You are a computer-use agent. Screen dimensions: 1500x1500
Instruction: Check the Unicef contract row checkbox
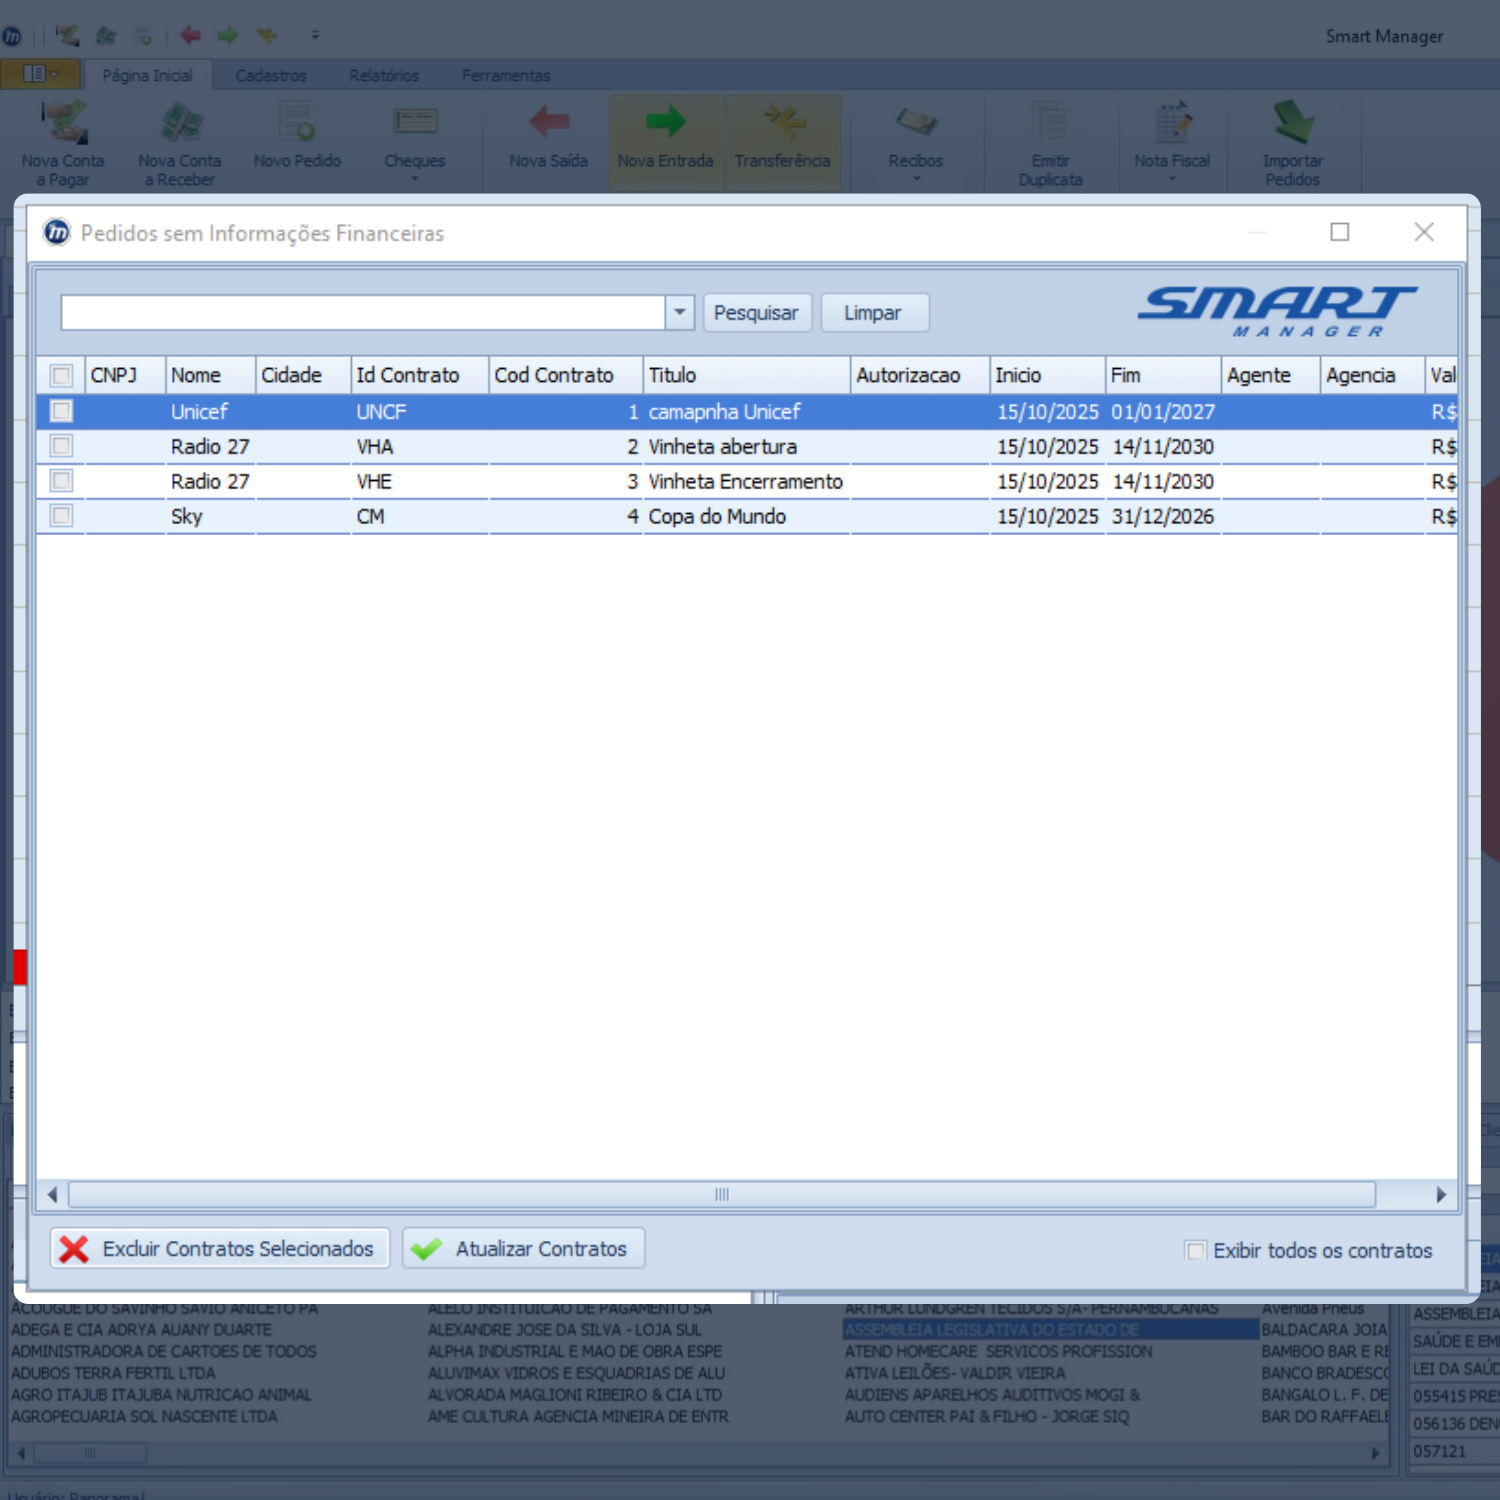61,411
